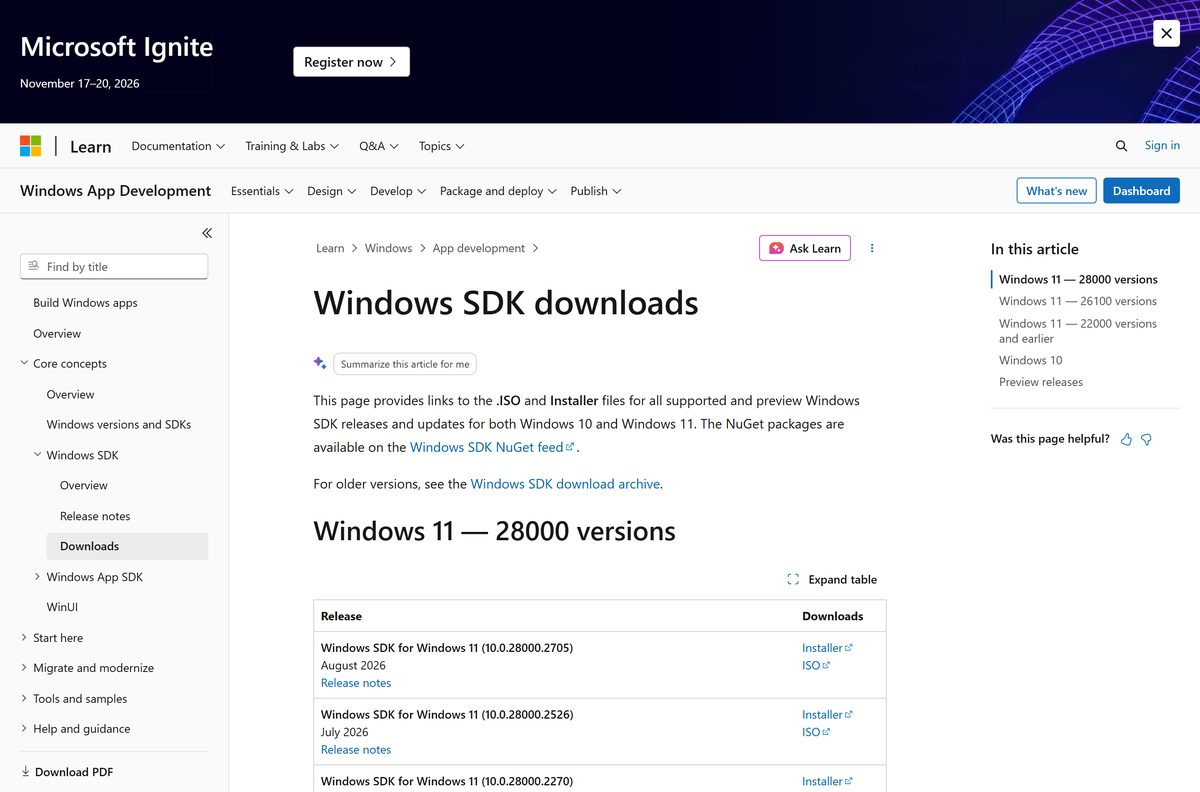The height and width of the screenshot is (792, 1200).
Task: Click the thumbs down not helpful icon
Action: pyautogui.click(x=1147, y=439)
